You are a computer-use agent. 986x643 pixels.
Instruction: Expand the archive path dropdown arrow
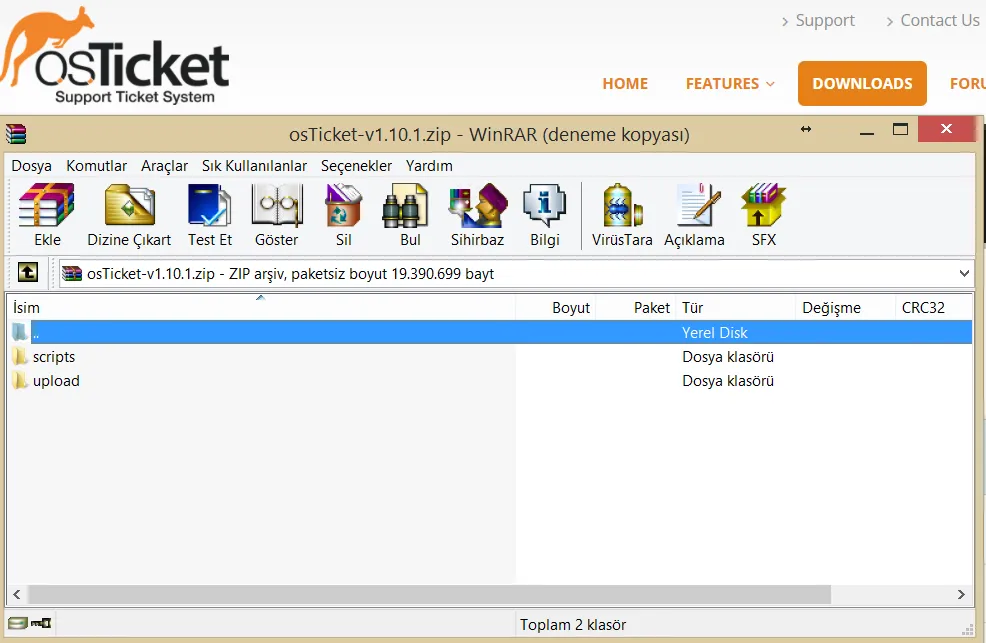[x=964, y=273]
